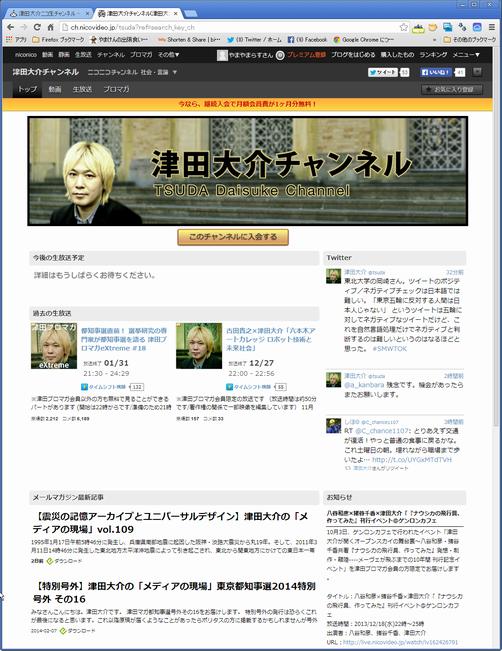Open the 愛知事選直前！broadcast title link
Image resolution: width=502 pixels, height=651 pixels.
pyautogui.click(x=124, y=339)
